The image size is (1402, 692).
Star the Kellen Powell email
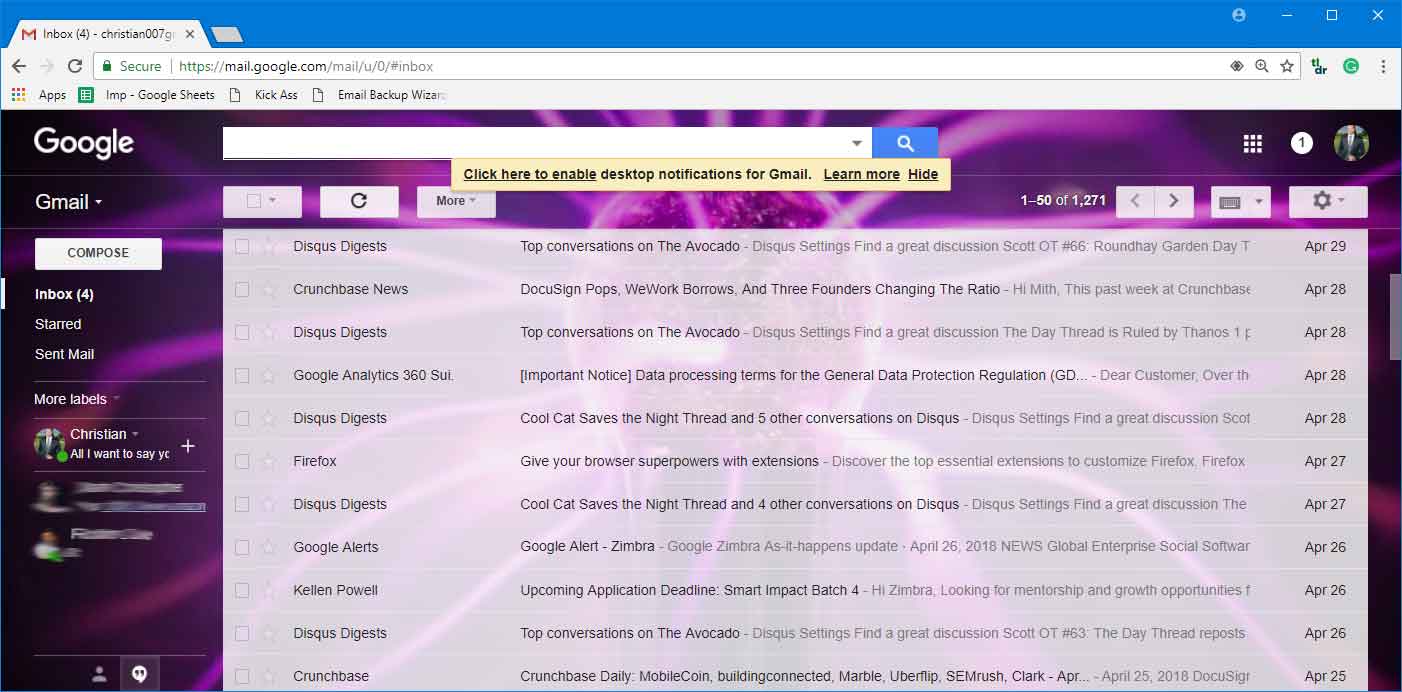[x=268, y=591]
